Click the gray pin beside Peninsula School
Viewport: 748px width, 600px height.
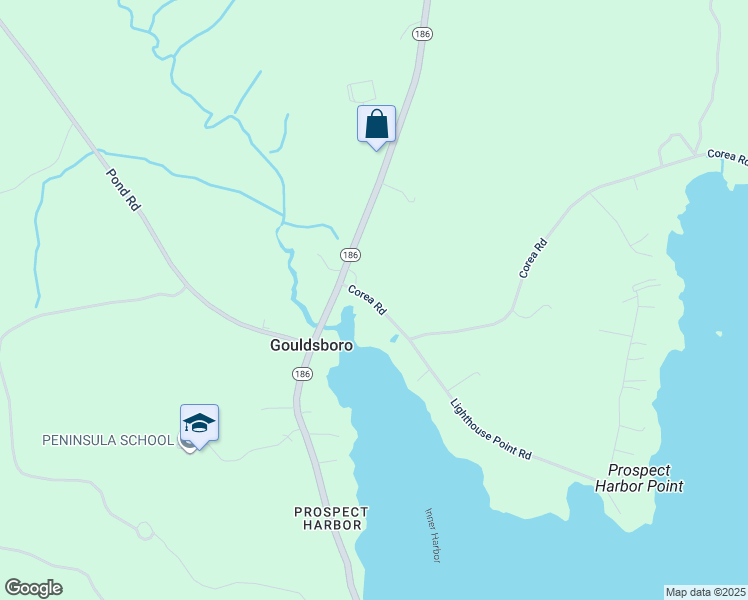pyautogui.click(x=185, y=445)
